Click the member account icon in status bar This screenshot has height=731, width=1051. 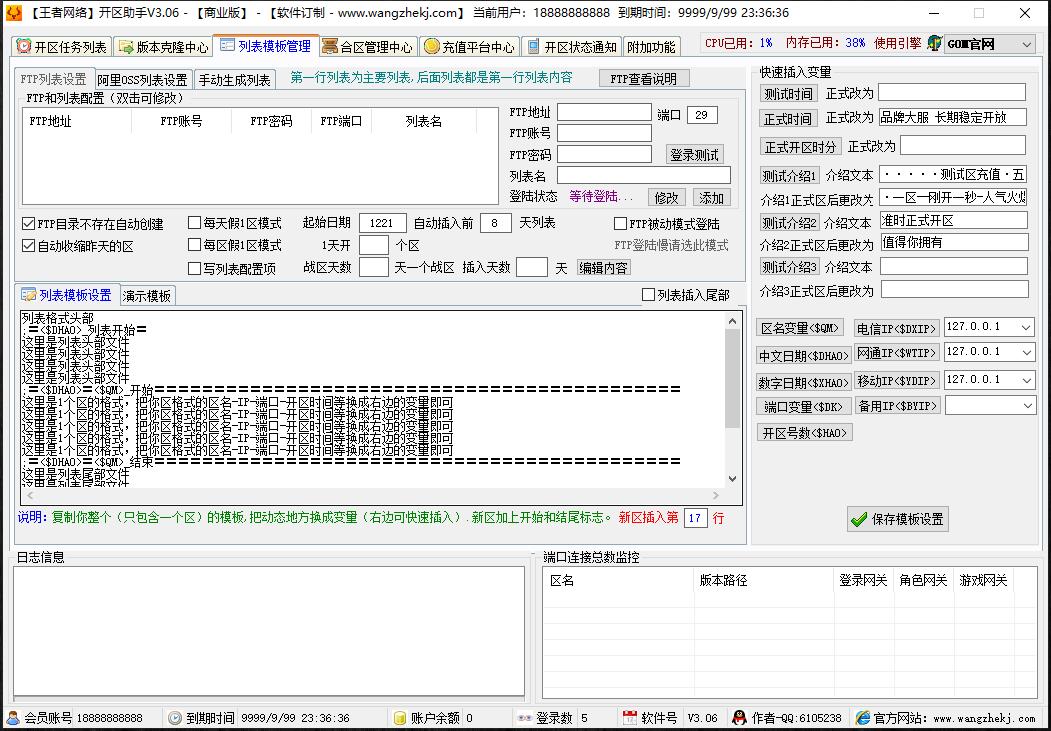click(13, 718)
